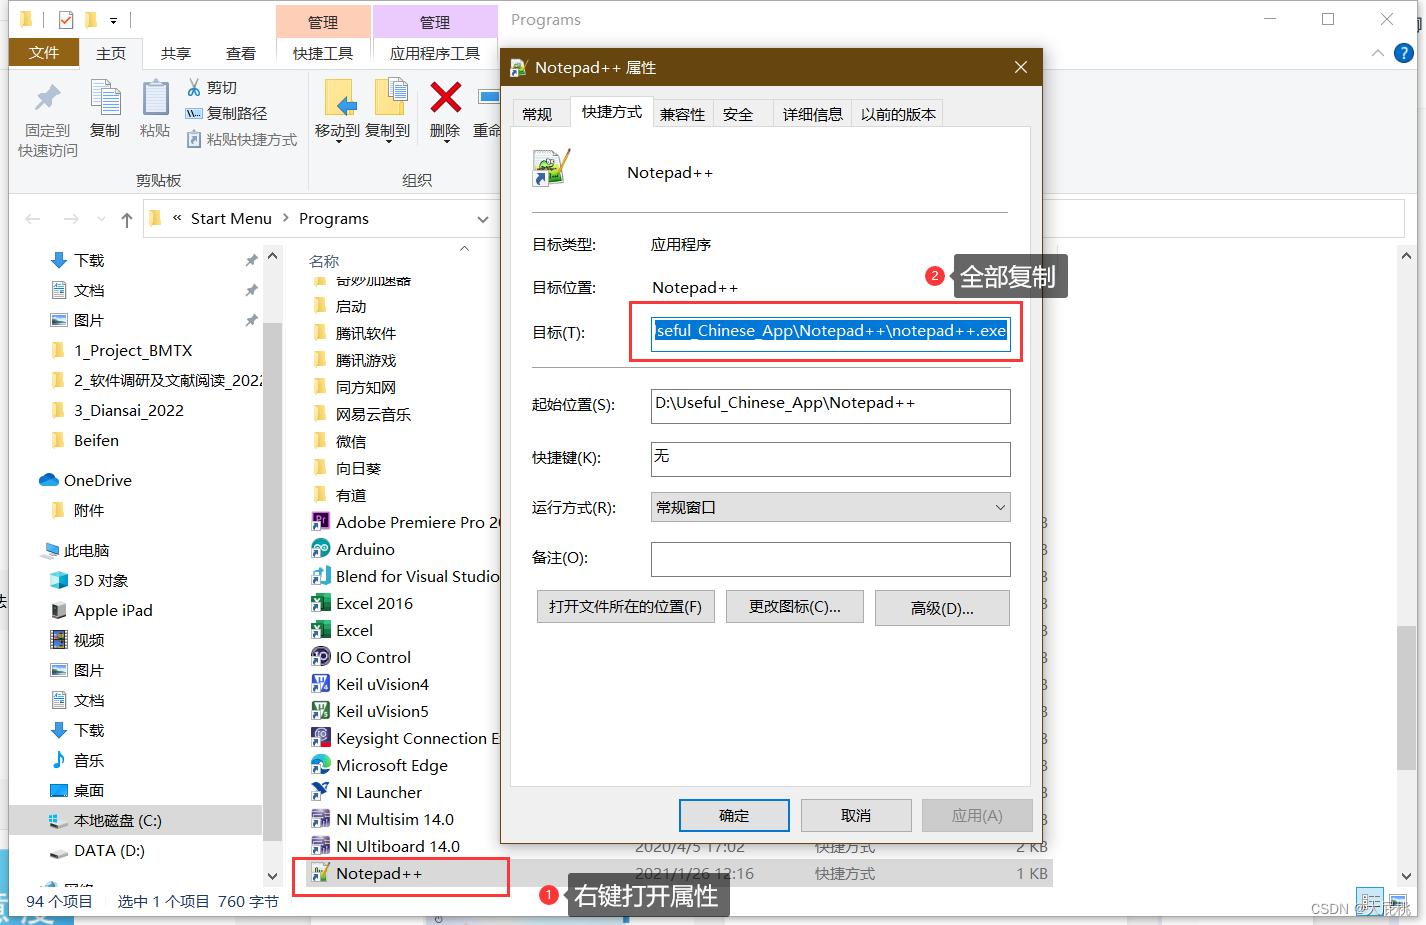The width and height of the screenshot is (1426, 925).
Task: Click the NI Ultiboard 14.0 icon
Action: (320, 846)
